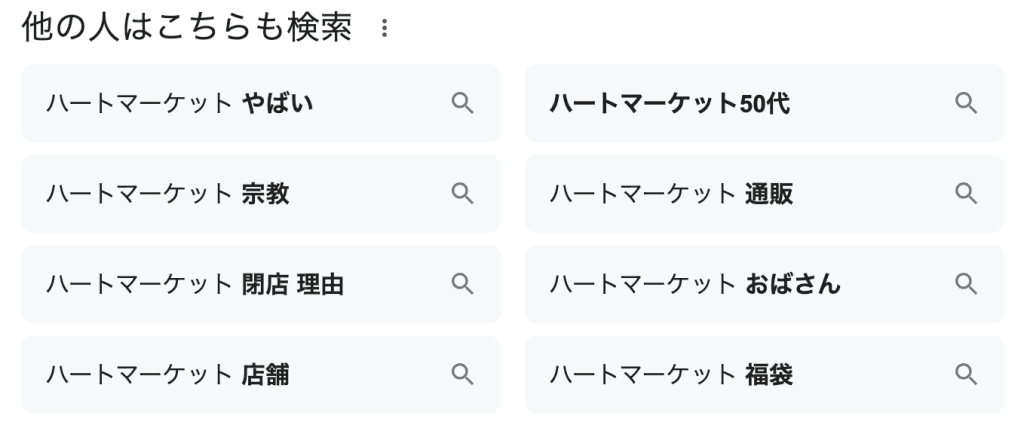Click search icon beside ハートマーケット やばい

pyautogui.click(x=462, y=103)
